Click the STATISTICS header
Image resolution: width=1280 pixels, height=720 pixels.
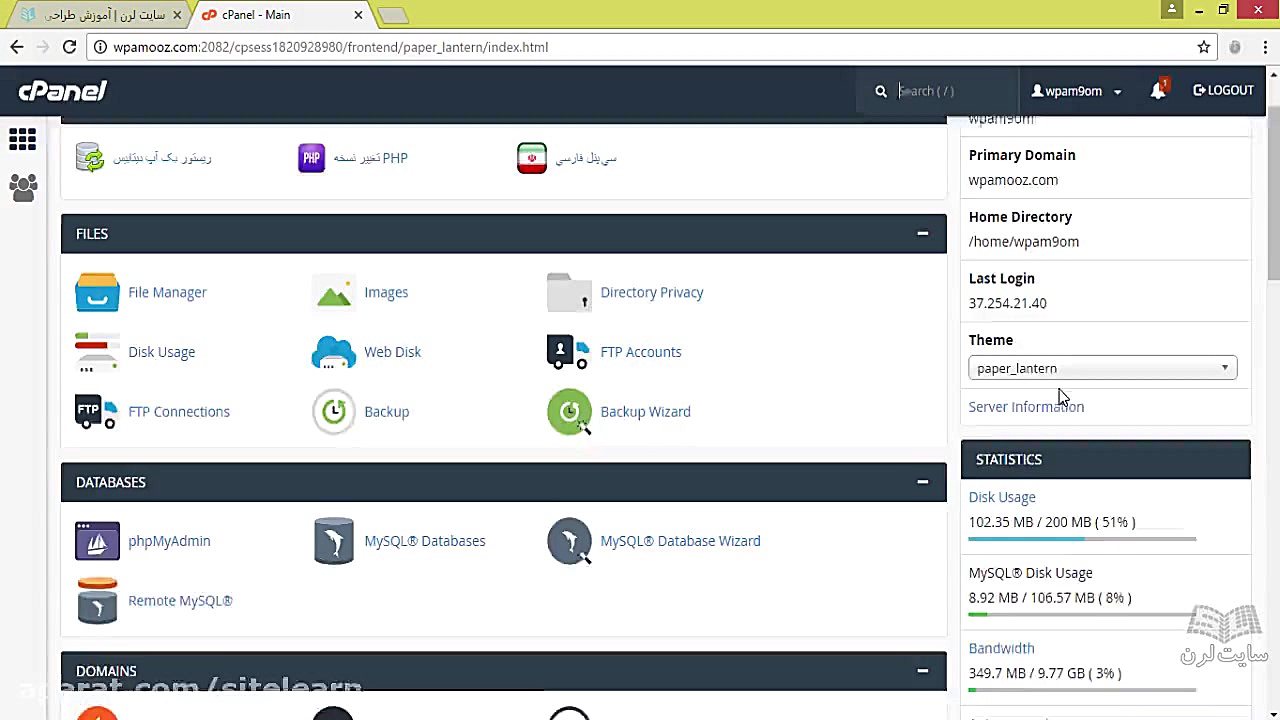[1105, 459]
